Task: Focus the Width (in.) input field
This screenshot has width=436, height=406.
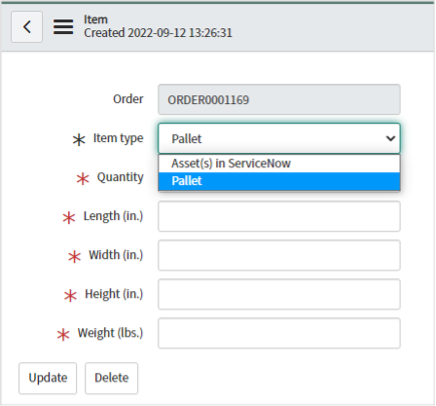Action: [279, 255]
